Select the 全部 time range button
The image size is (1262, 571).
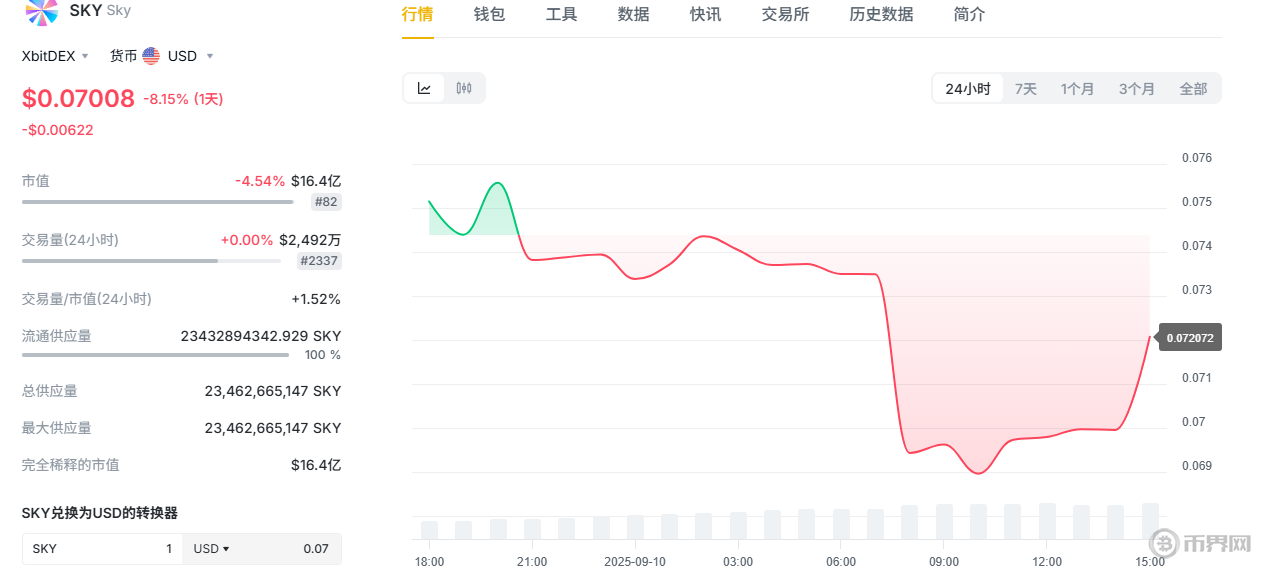(1193, 89)
